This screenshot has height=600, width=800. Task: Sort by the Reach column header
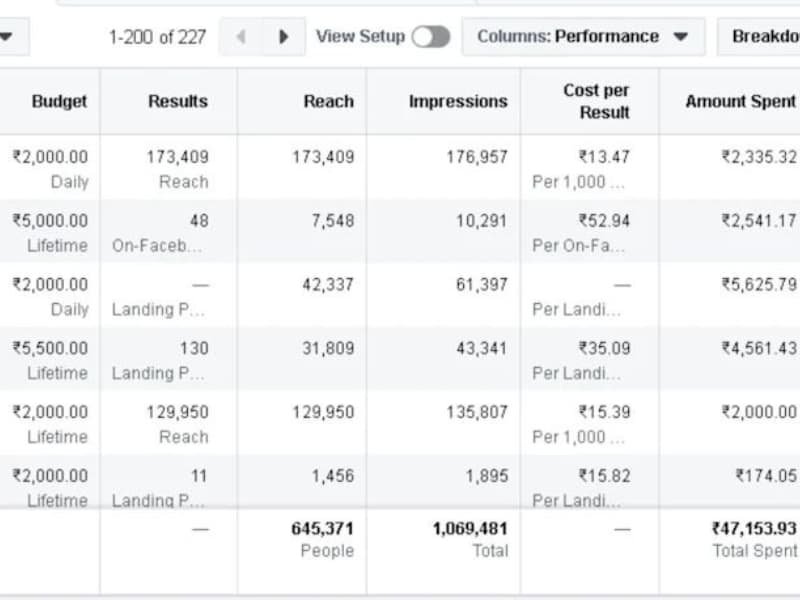328,101
